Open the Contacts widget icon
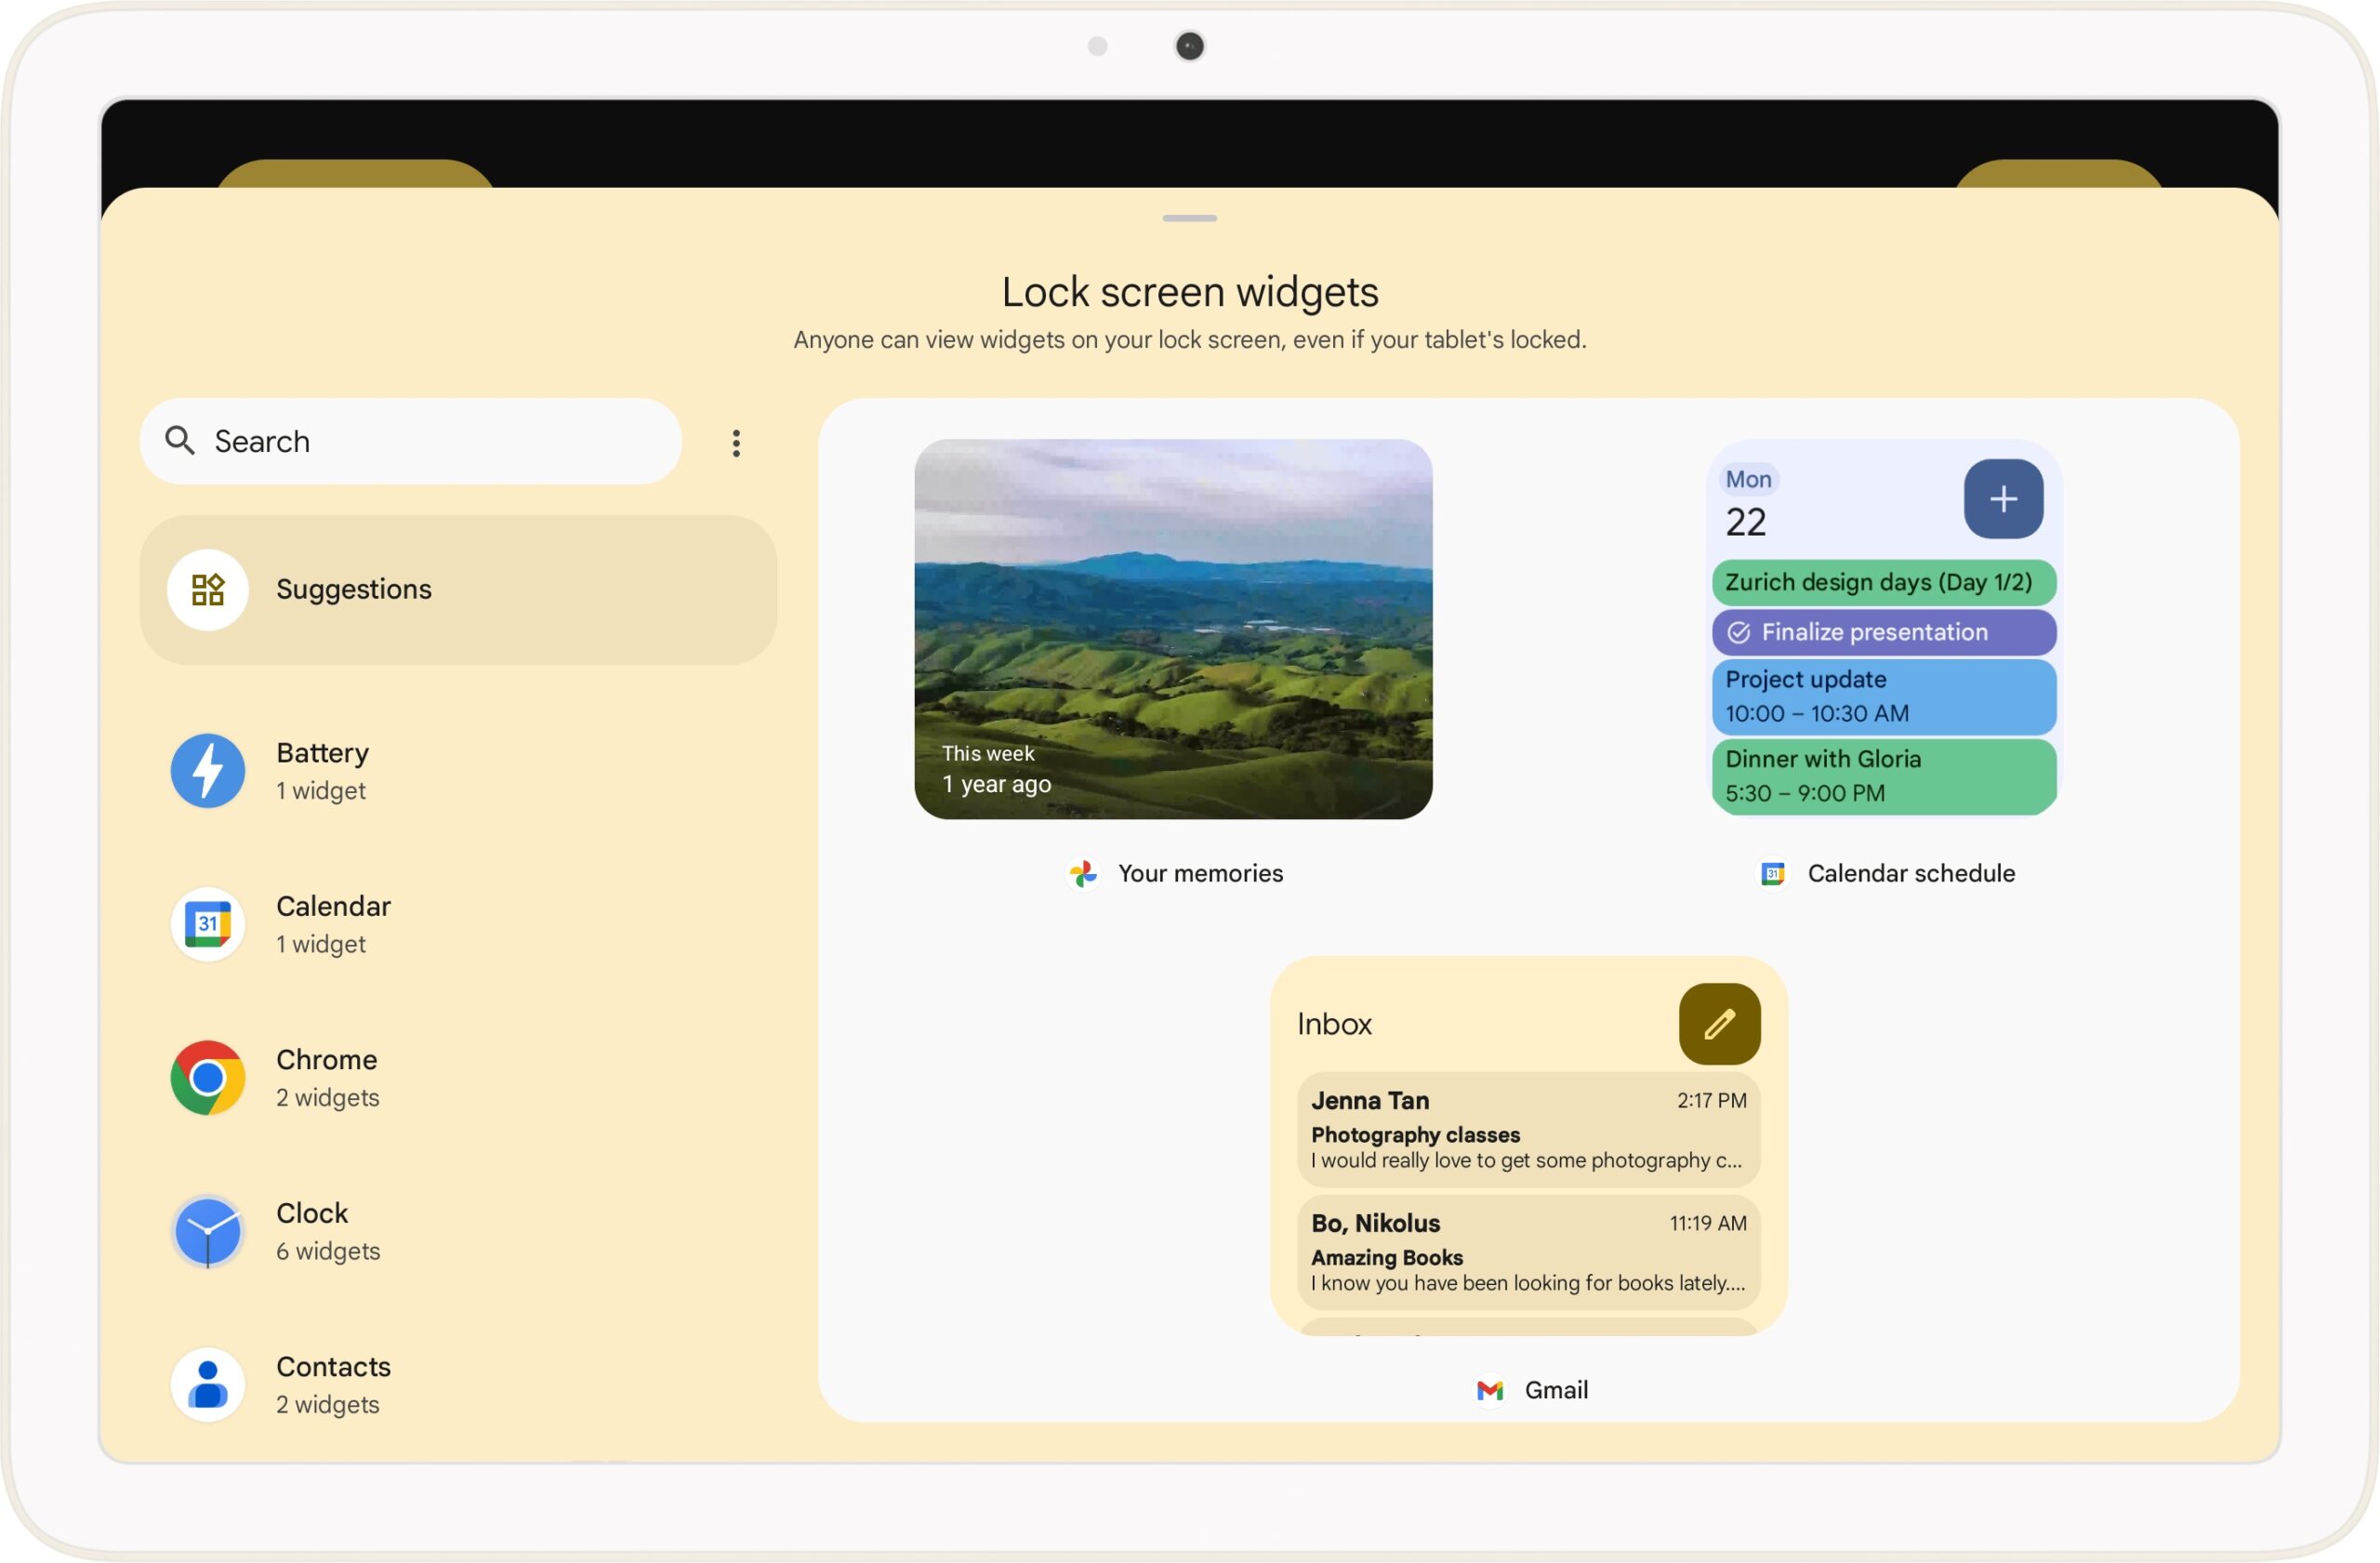Screen dimensions: 2380x1563 [x=207, y=1384]
